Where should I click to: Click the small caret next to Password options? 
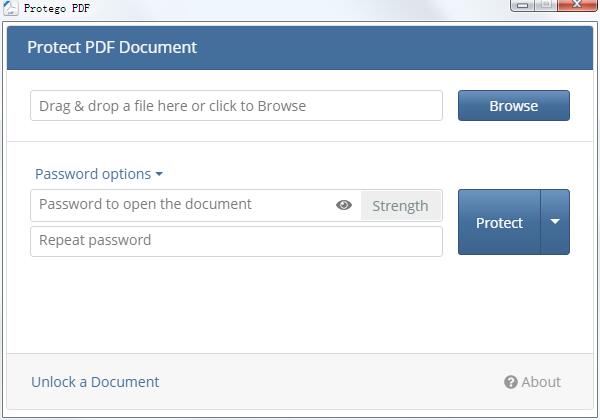pos(159,175)
